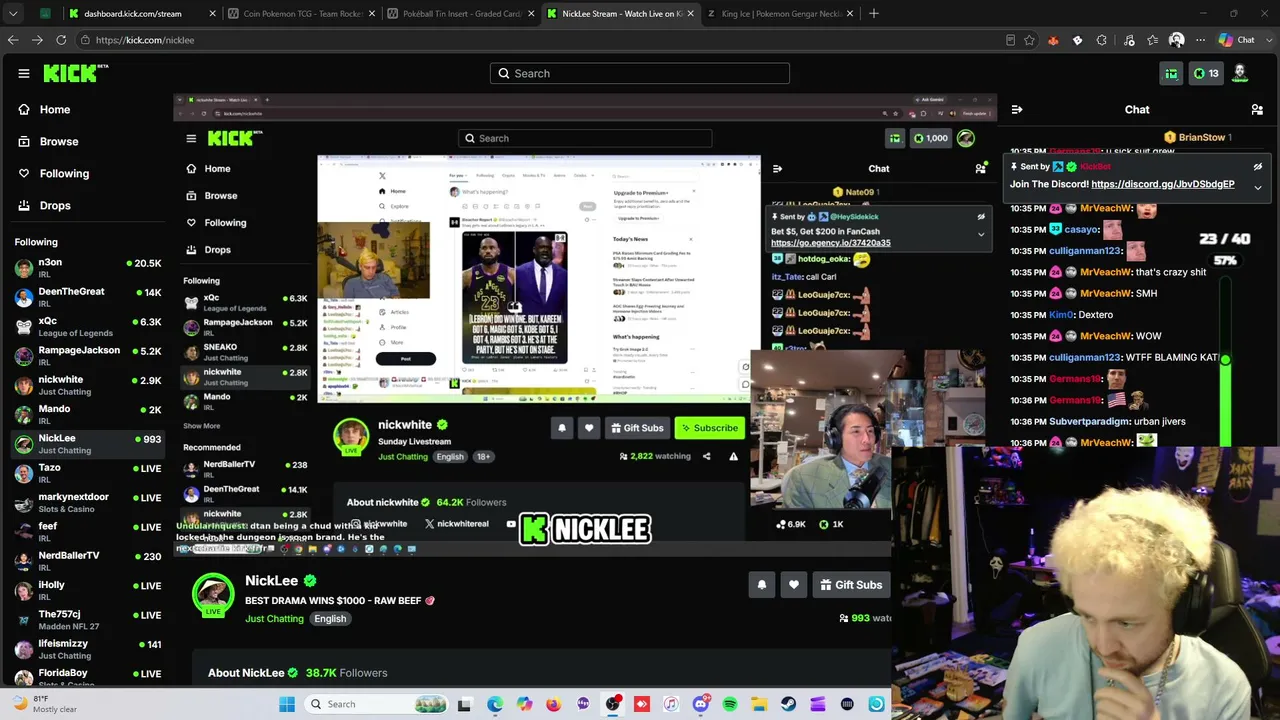This screenshot has height=720, width=1280.
Task: Switch to the Coin Pokemon TCG tab
Action: 301,14
